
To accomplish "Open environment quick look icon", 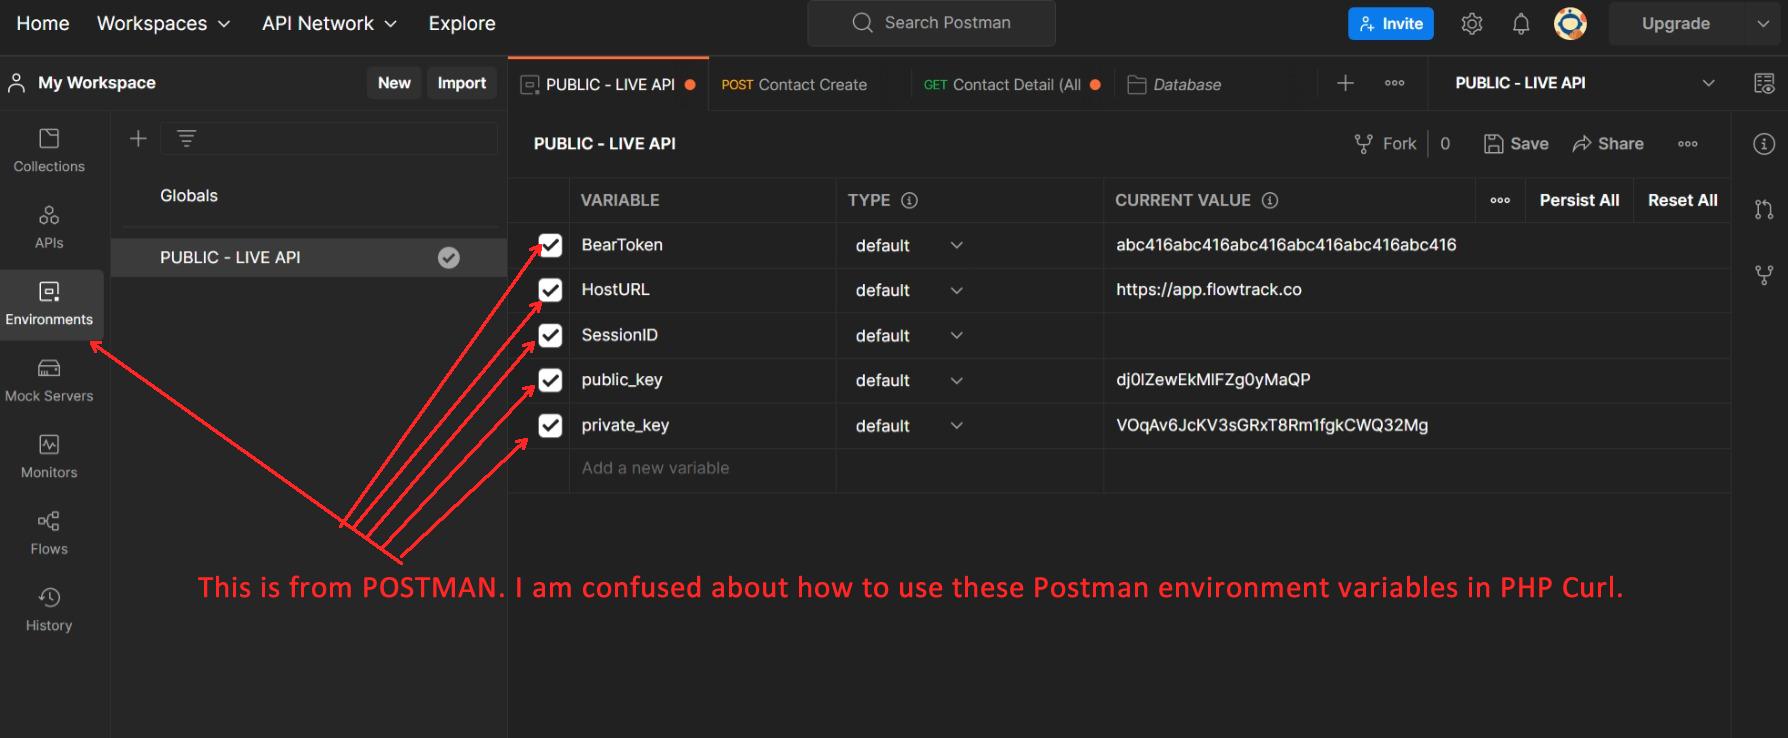I will click(x=1764, y=83).
